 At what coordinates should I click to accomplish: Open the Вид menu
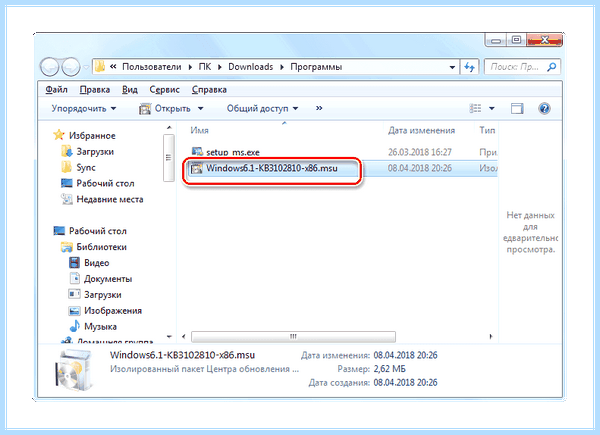click(130, 90)
